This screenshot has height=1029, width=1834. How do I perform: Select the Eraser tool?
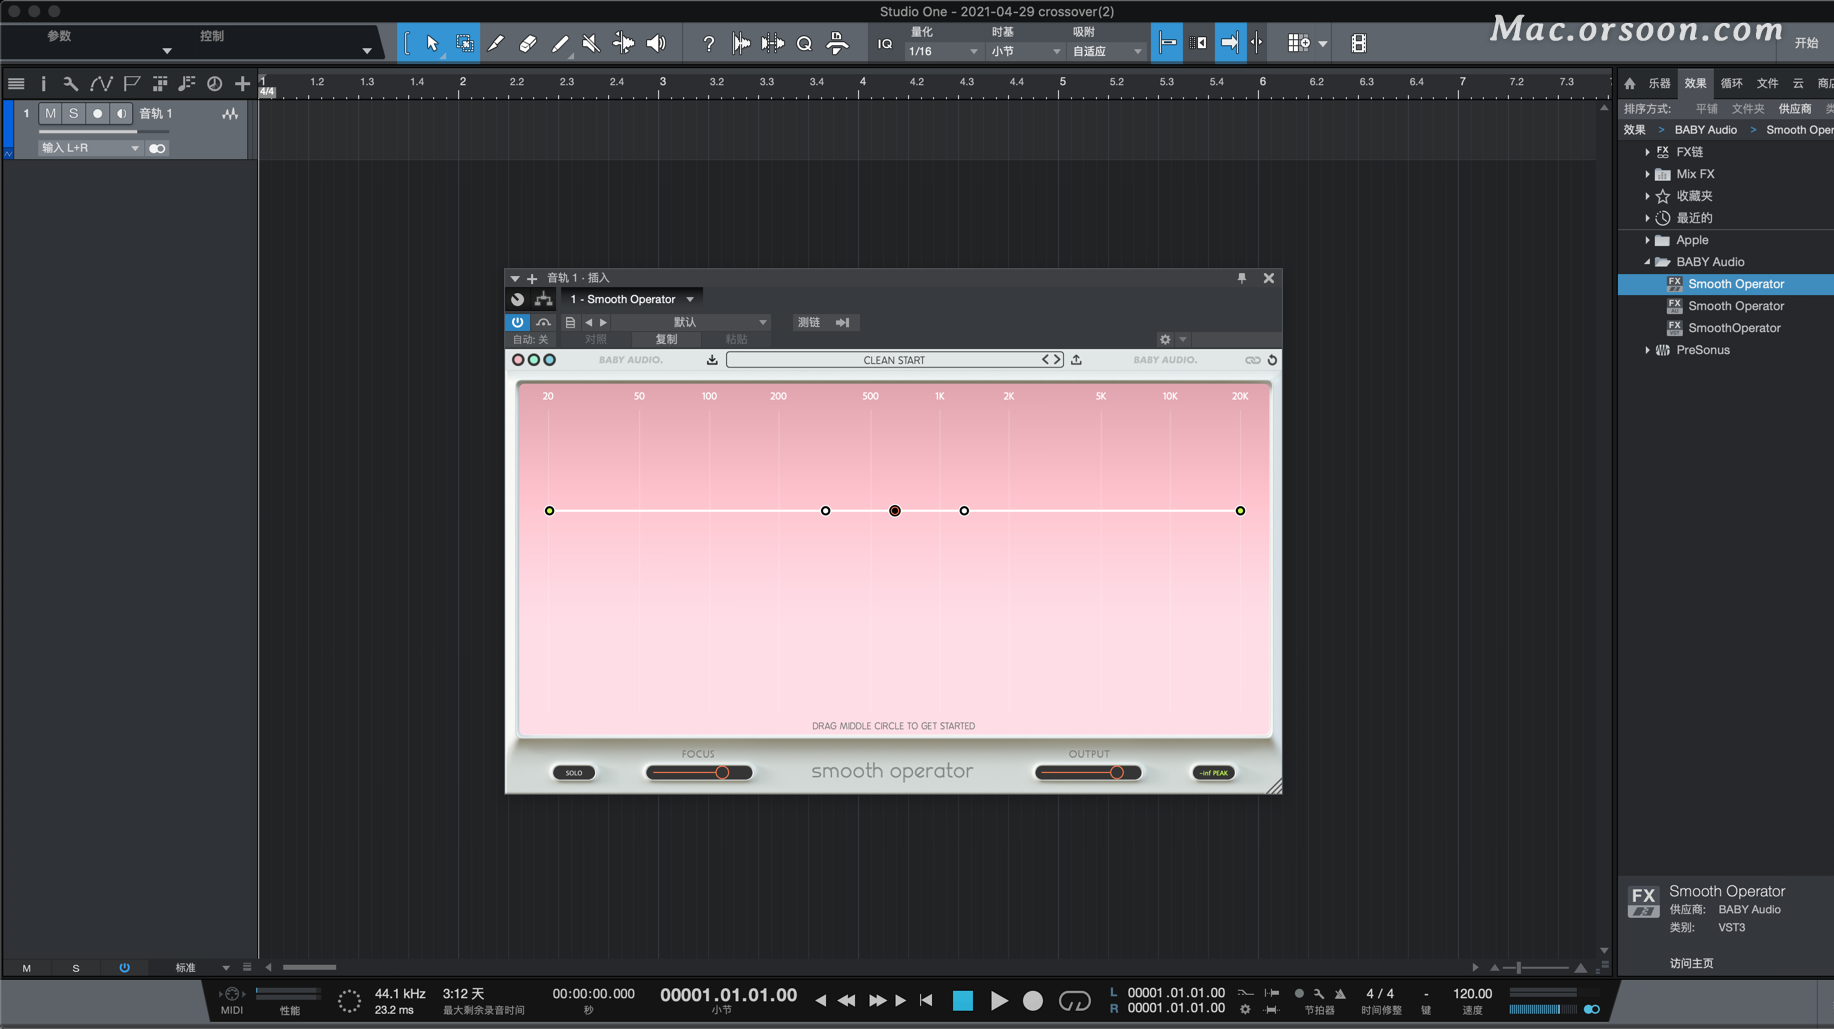click(x=528, y=43)
